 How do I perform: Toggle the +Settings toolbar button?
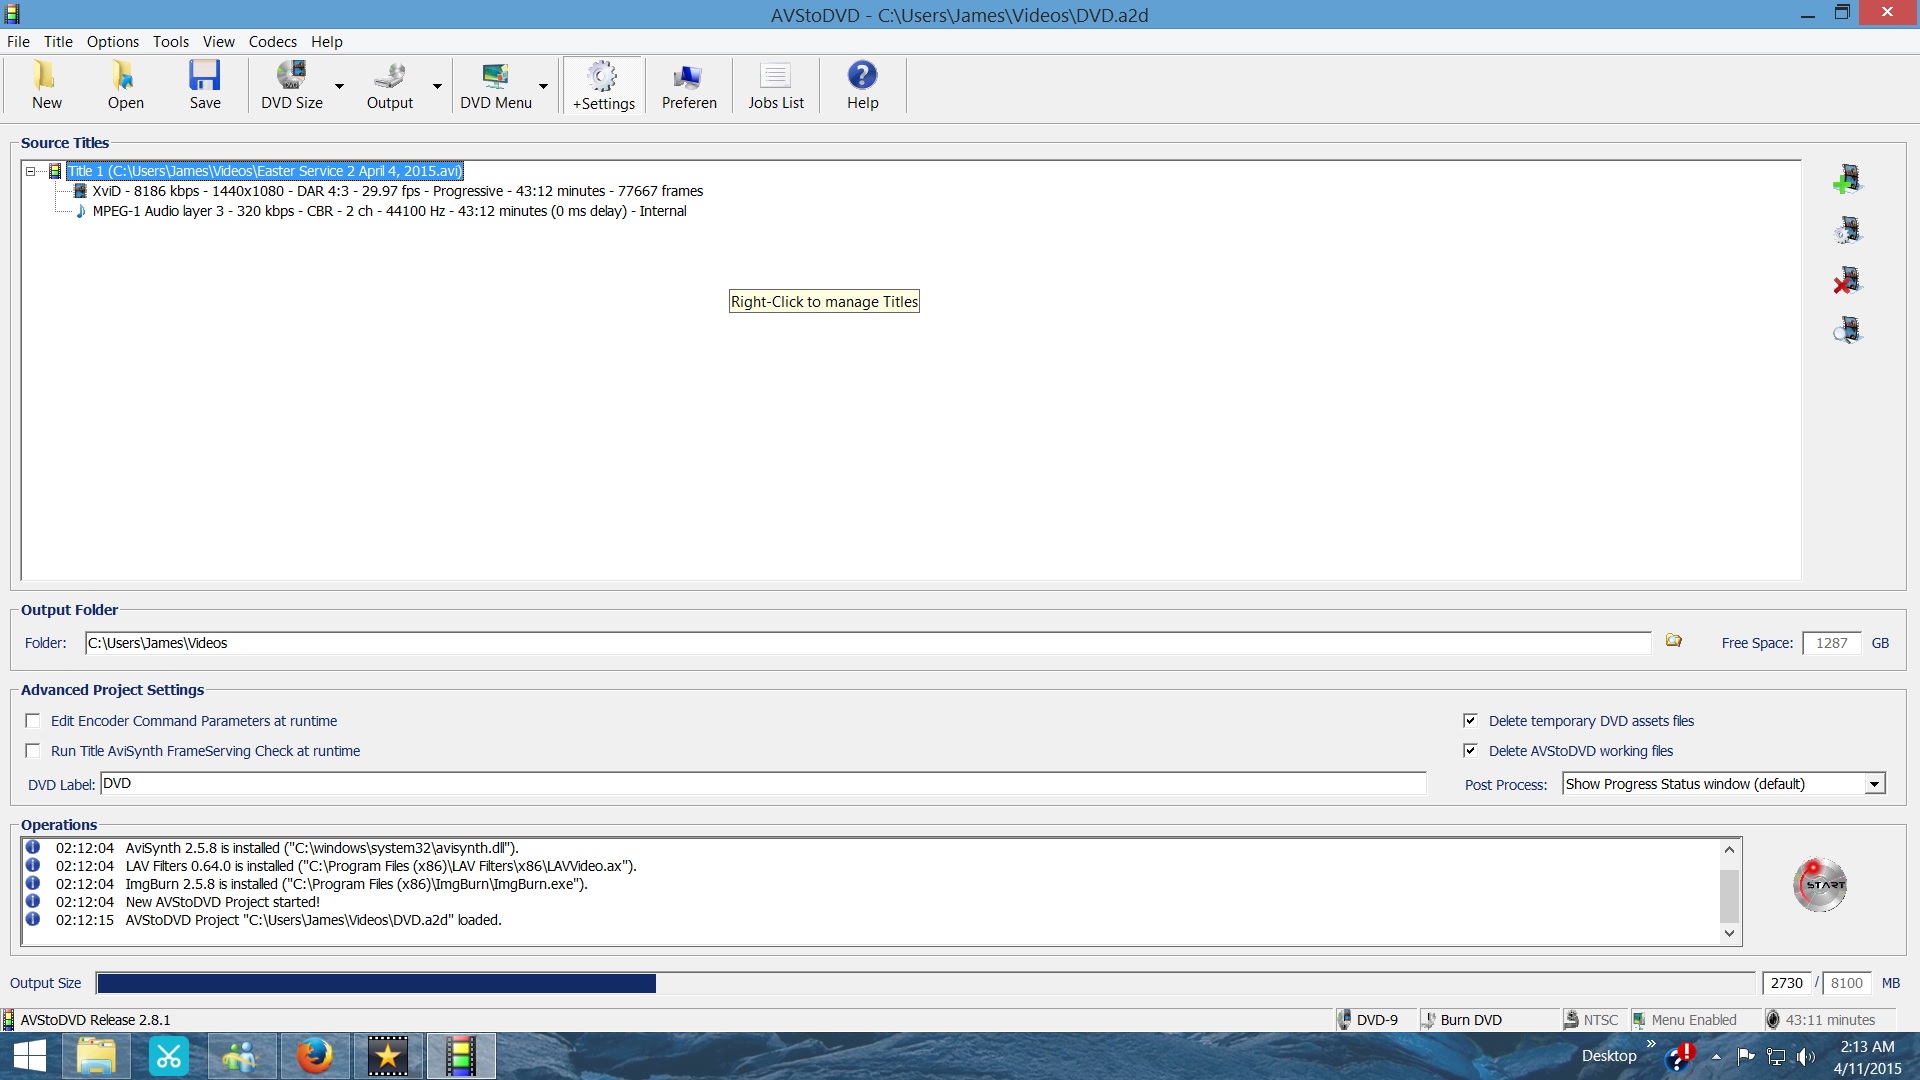[603, 85]
